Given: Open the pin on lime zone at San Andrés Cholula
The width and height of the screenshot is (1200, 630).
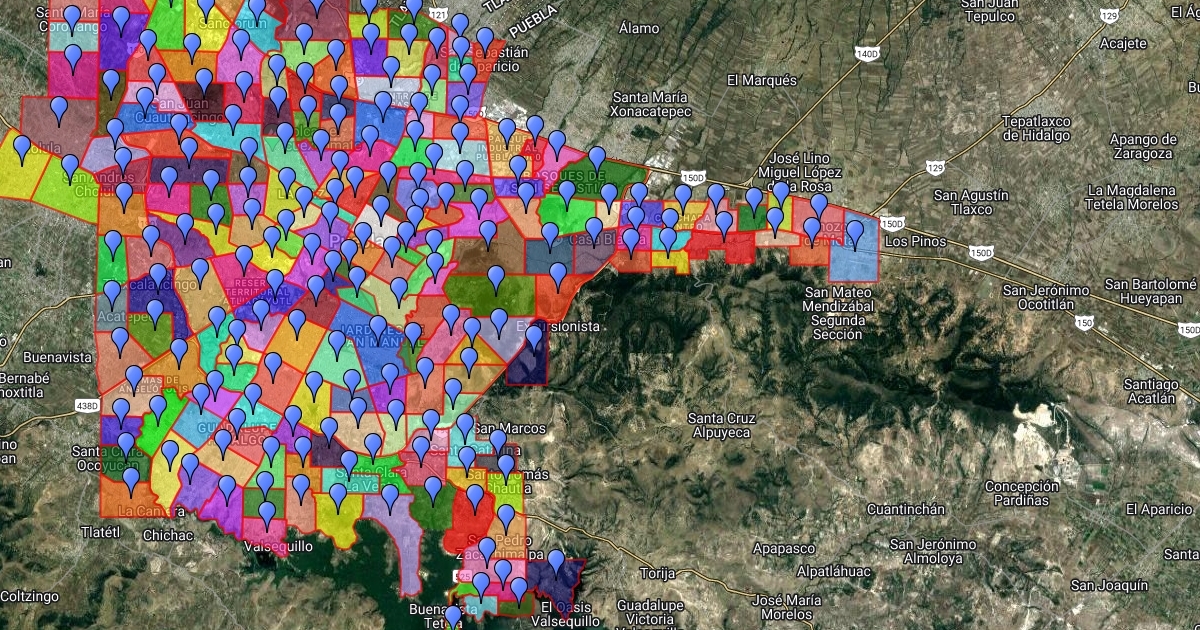Looking at the screenshot, I should [x=70, y=169].
